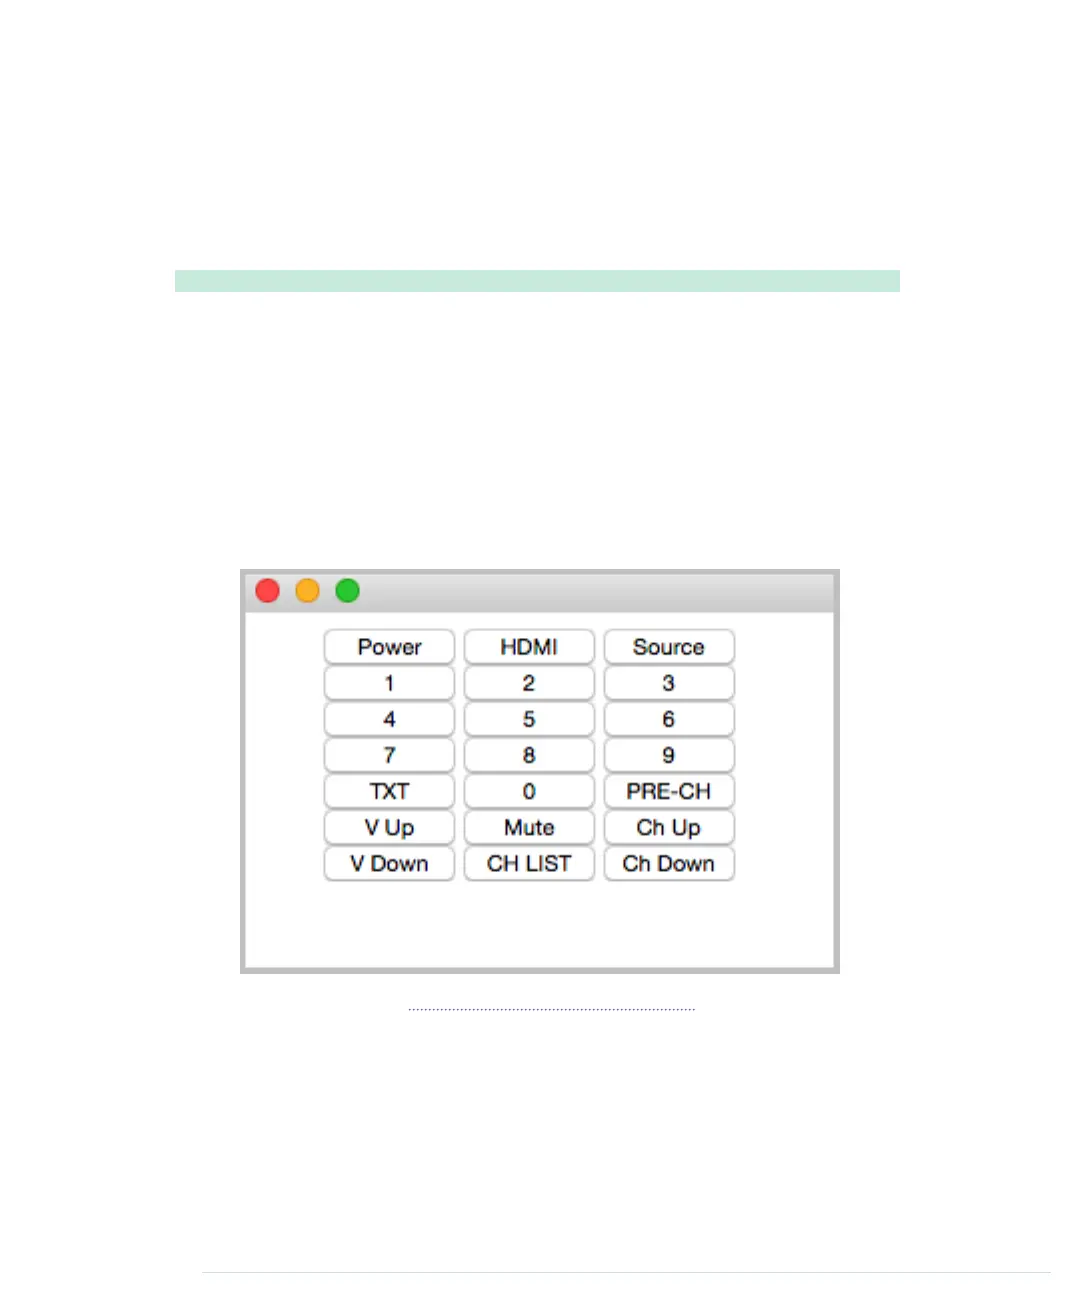Raise volume with V Up
This screenshot has height=1296, width=1080.
tap(389, 827)
